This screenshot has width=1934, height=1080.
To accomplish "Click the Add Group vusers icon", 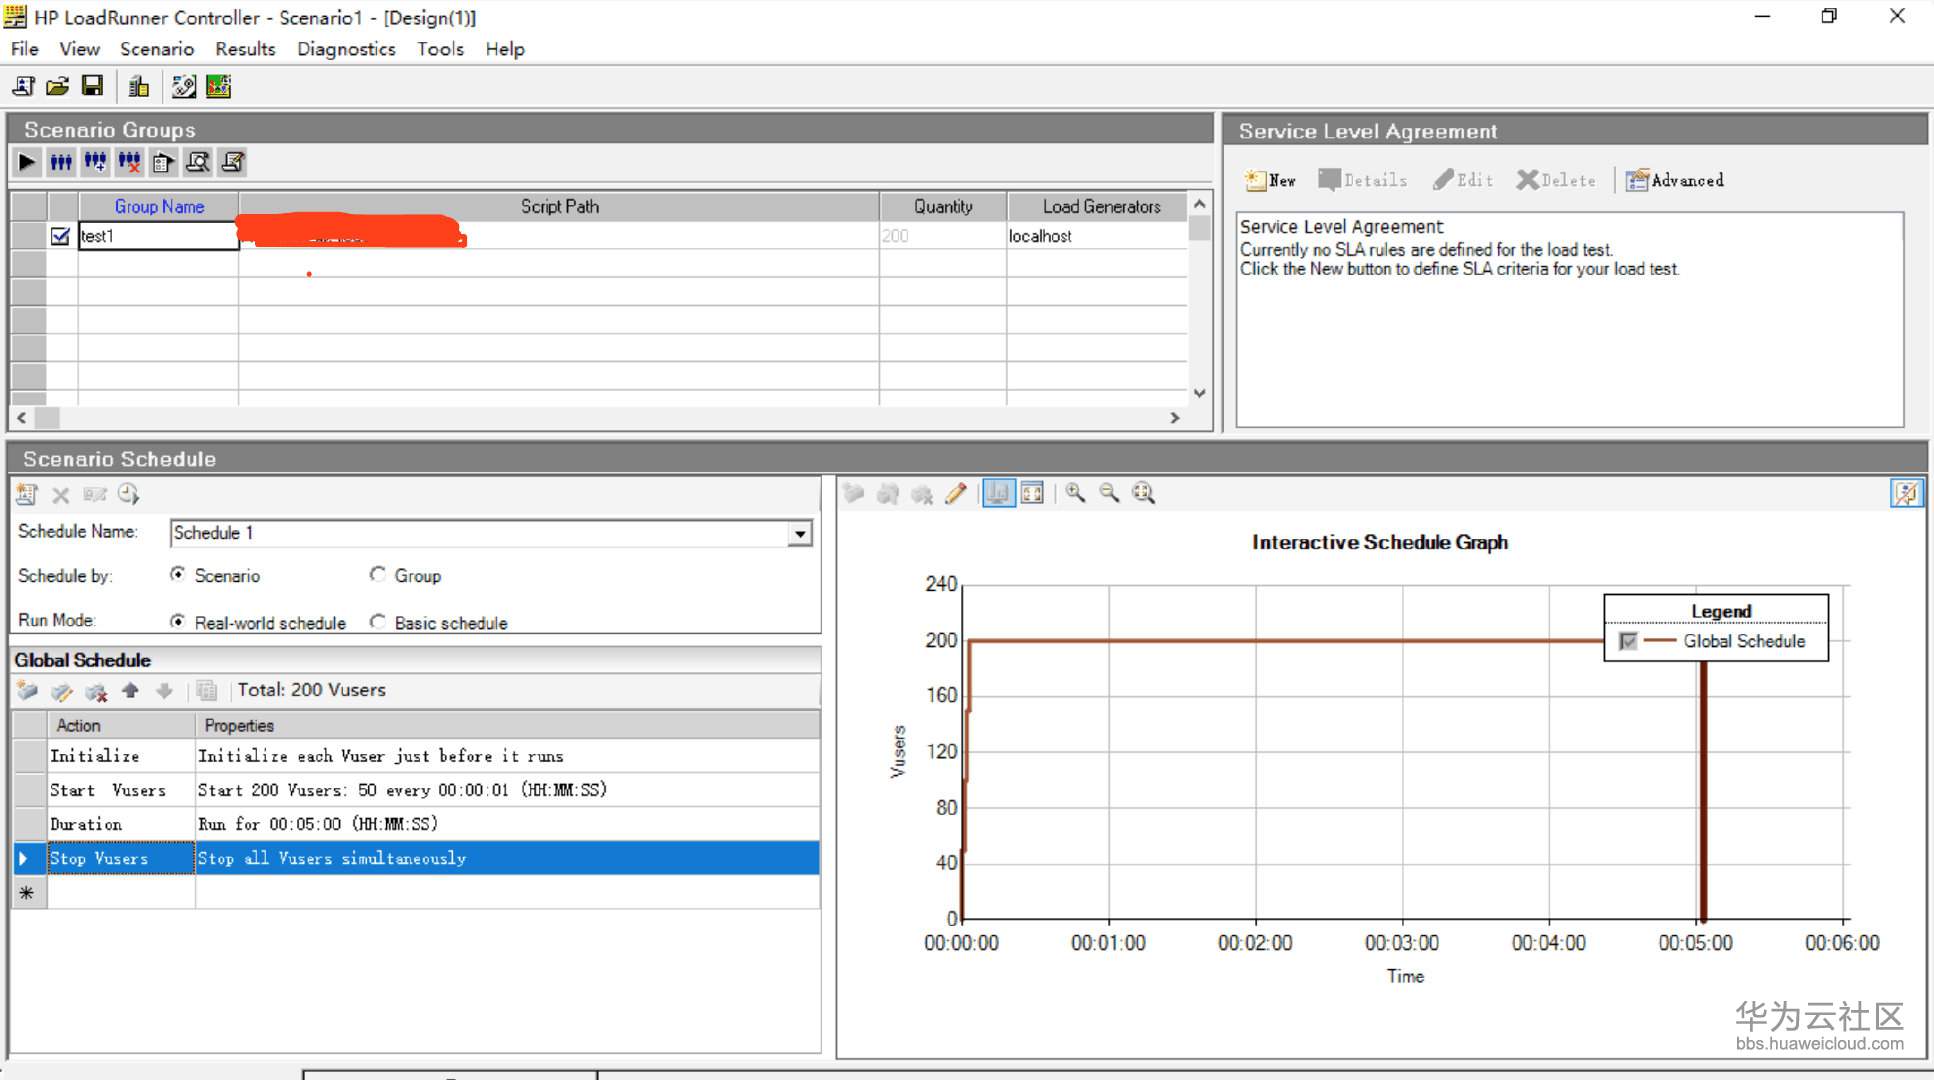I will [x=95, y=162].
